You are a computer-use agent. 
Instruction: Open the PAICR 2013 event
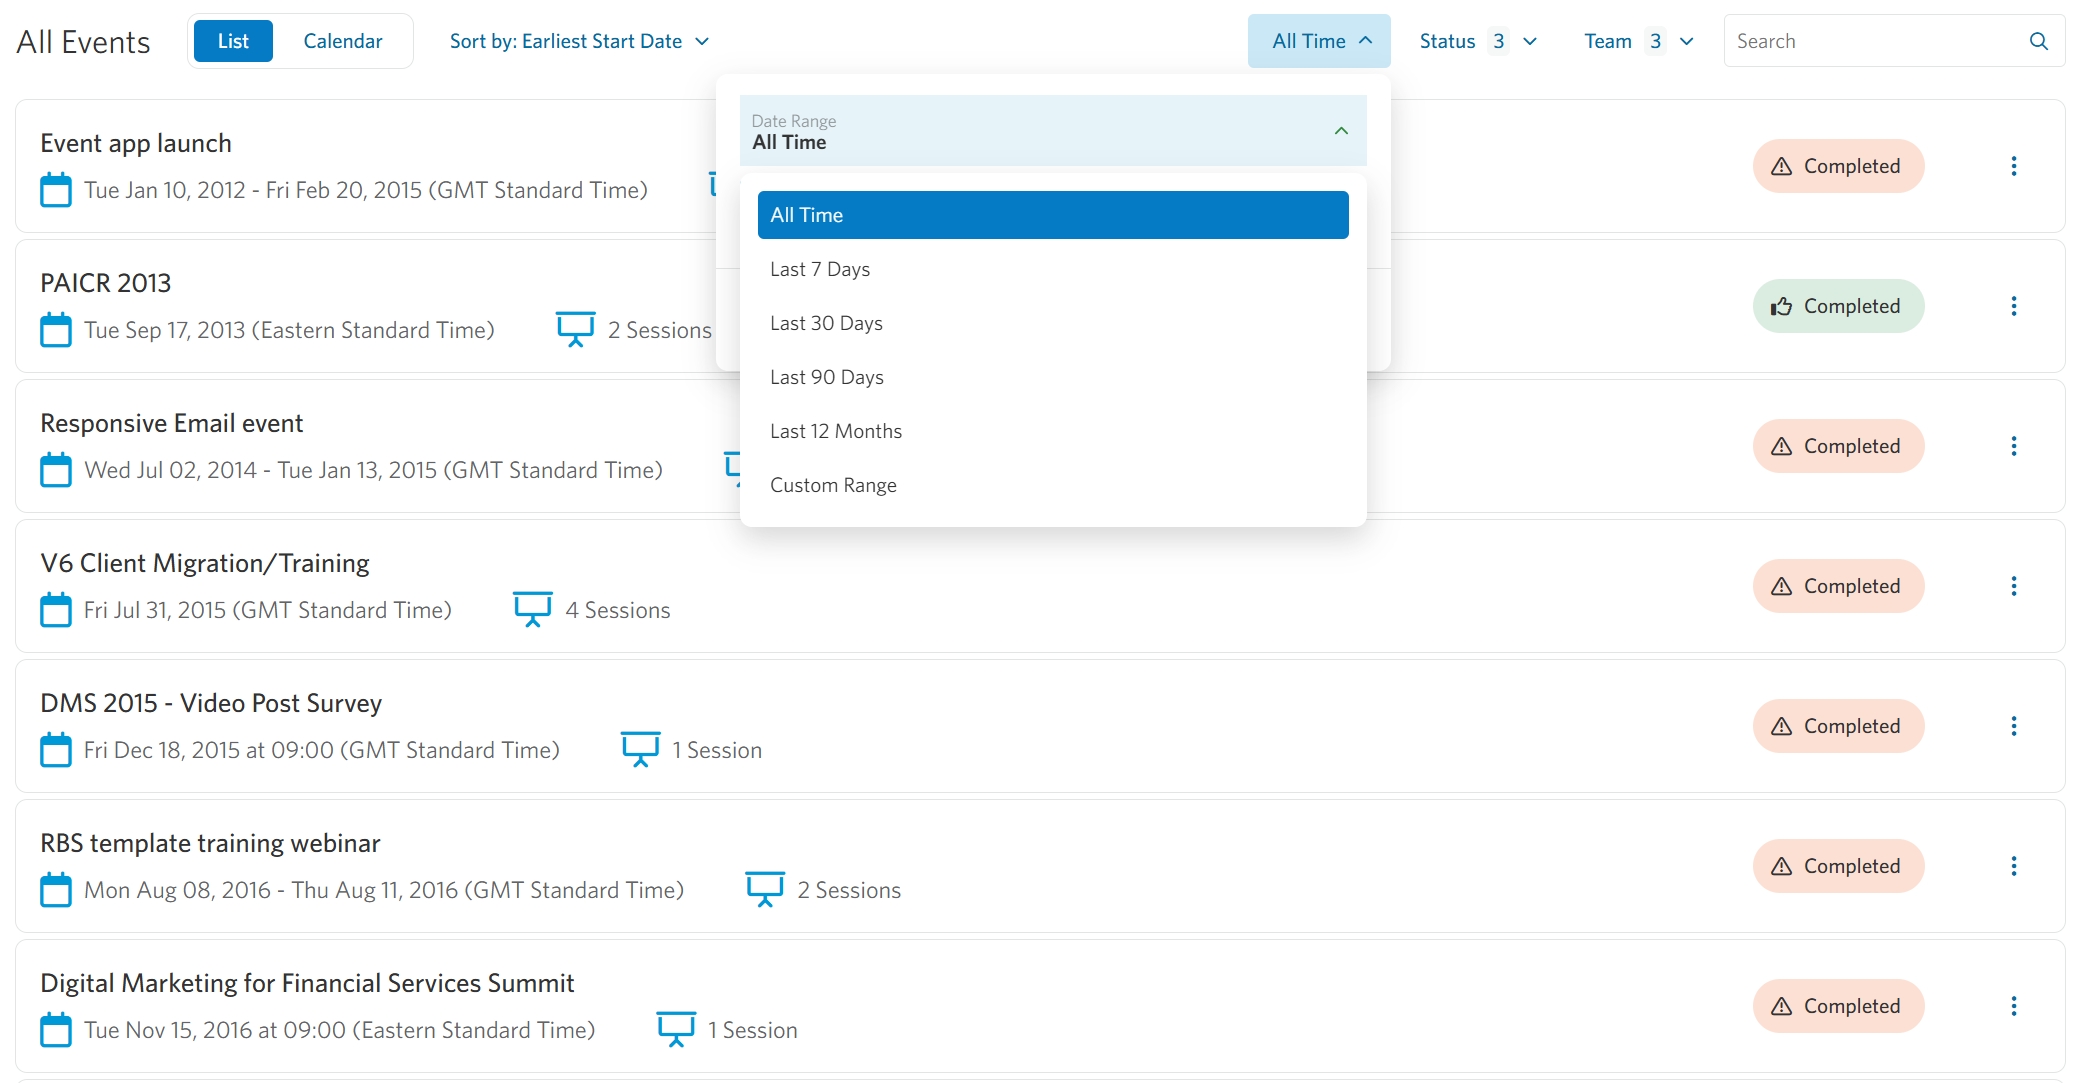pos(106,283)
